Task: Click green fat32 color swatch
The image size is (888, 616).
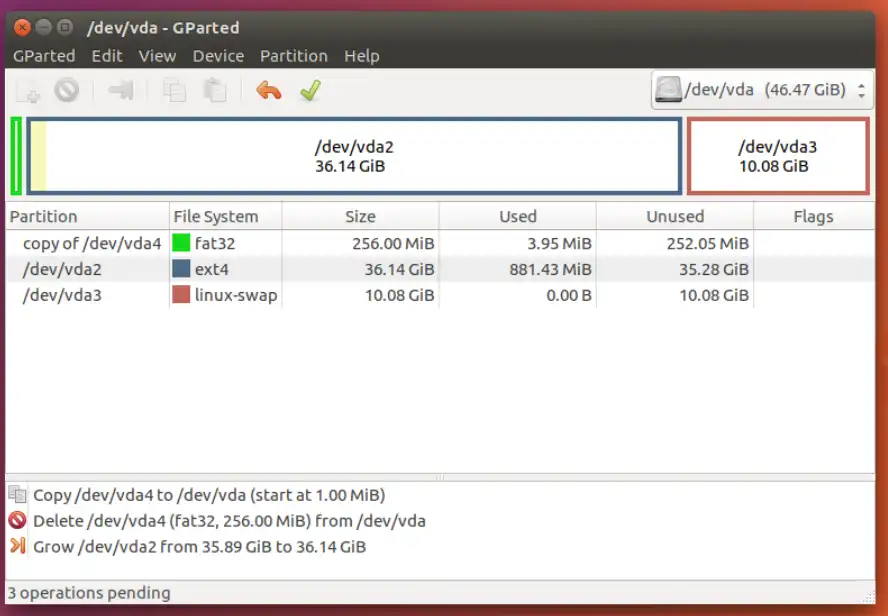Action: coord(181,243)
